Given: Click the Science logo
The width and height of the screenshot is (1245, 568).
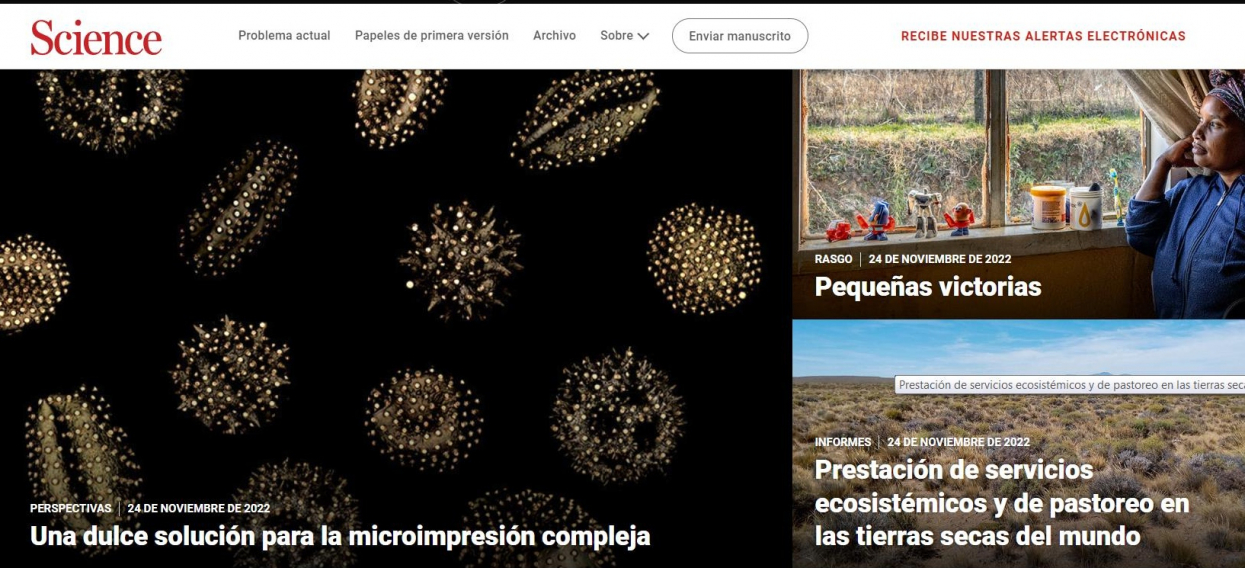Looking at the screenshot, I should (x=96, y=37).
